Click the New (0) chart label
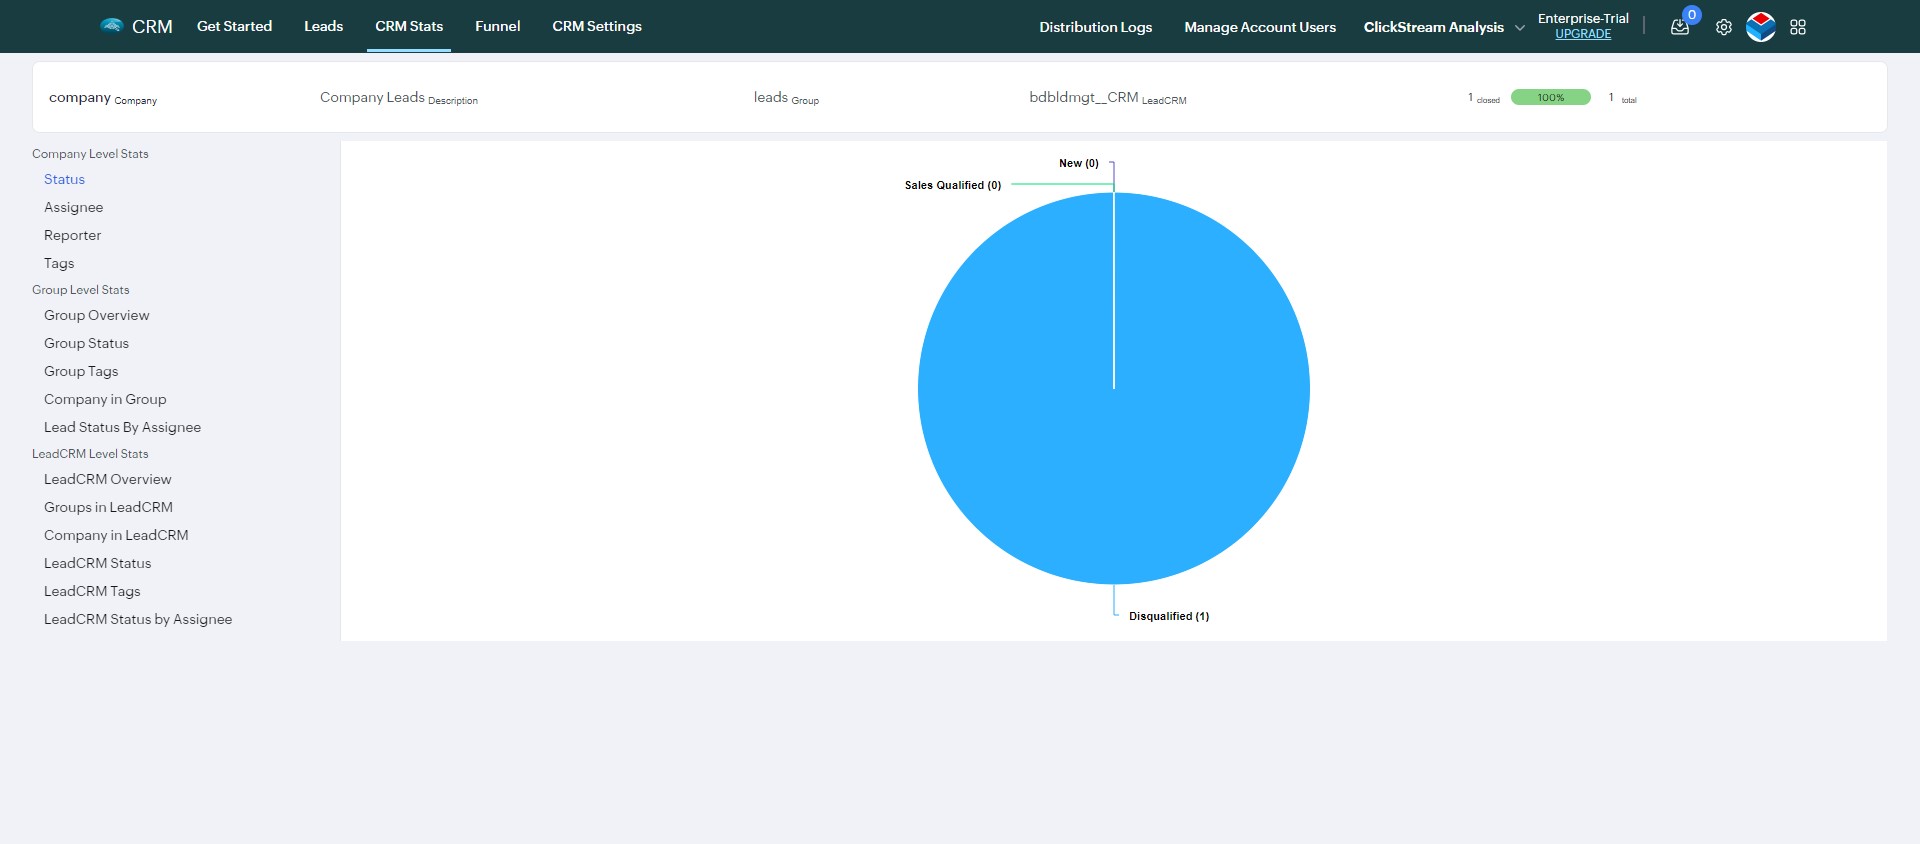The height and width of the screenshot is (844, 1920). (1078, 163)
